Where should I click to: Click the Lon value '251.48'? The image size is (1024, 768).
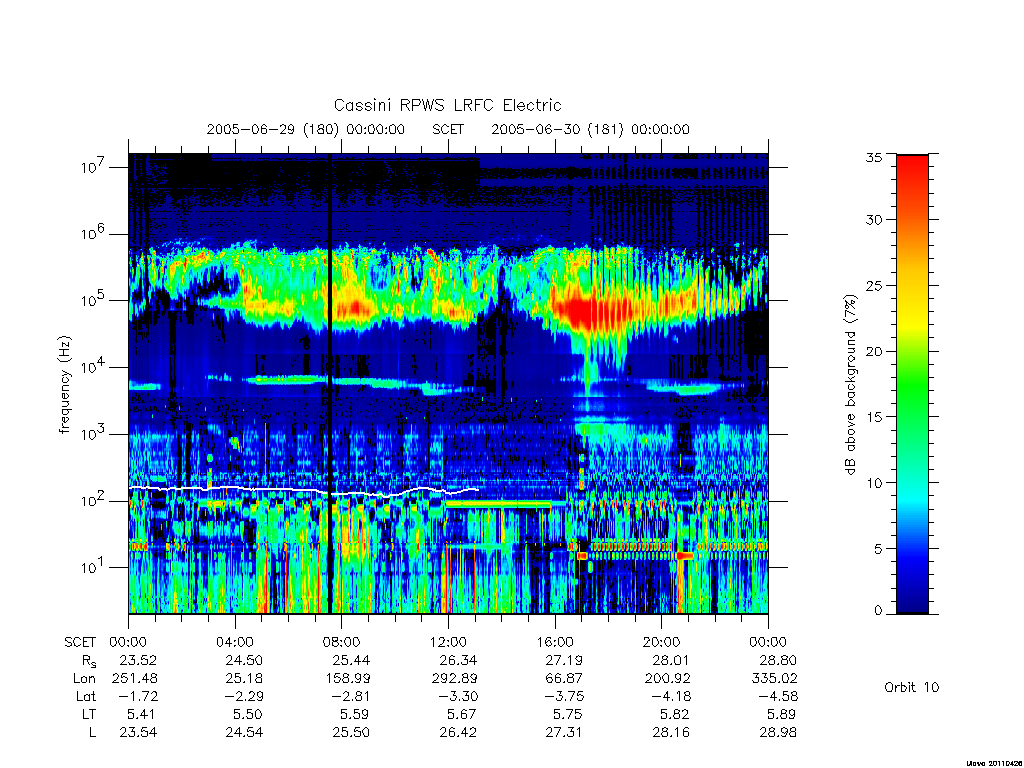135,678
